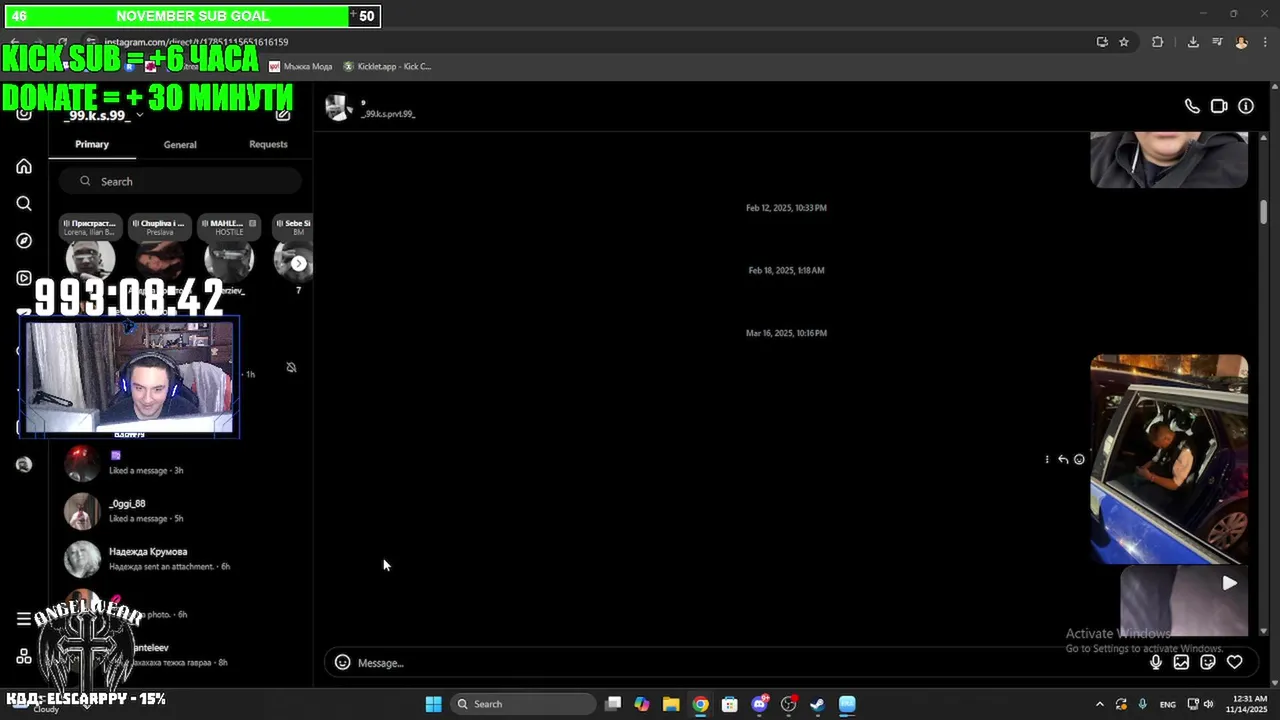
Task: Open Chrome three-dot menu
Action: click(x=1265, y=42)
